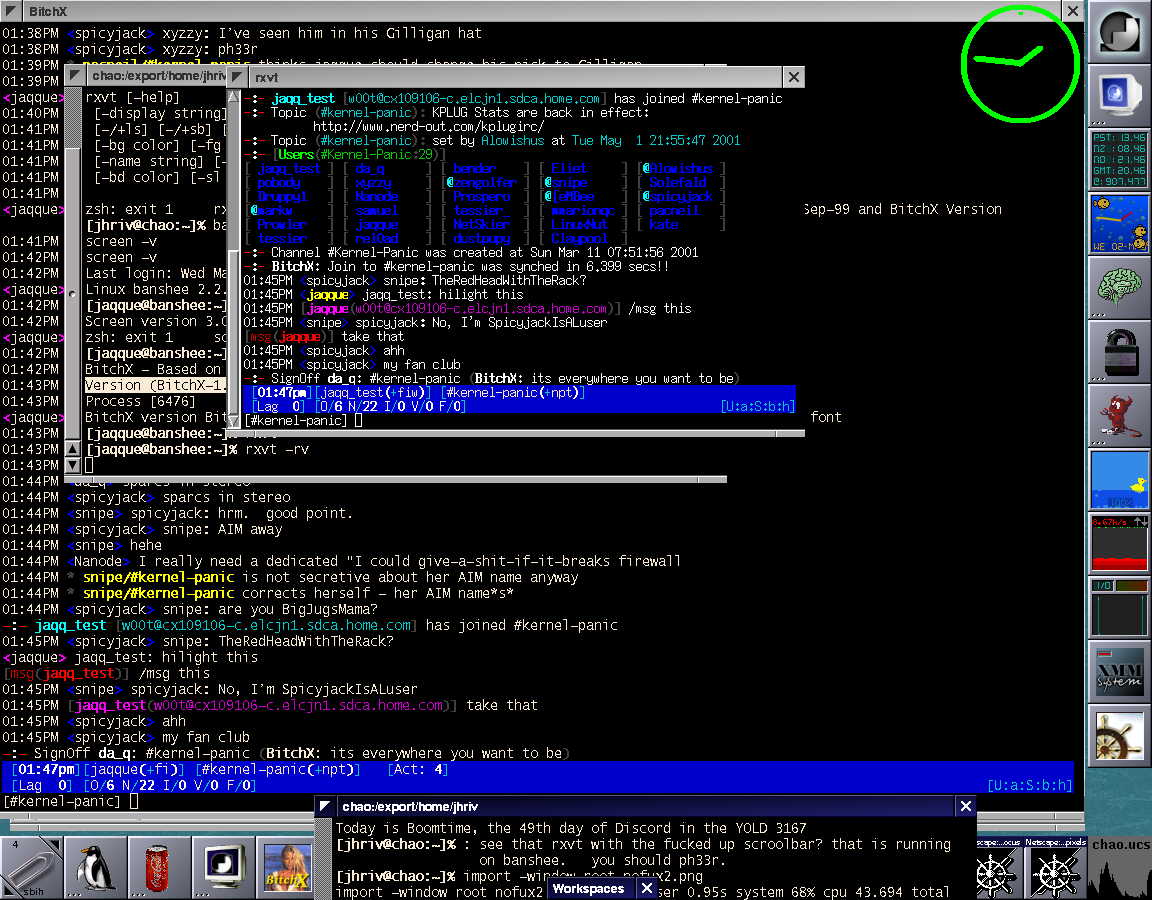This screenshot has height=900, width=1152.
Task: Close the Workspaces menu
Action: tap(647, 889)
